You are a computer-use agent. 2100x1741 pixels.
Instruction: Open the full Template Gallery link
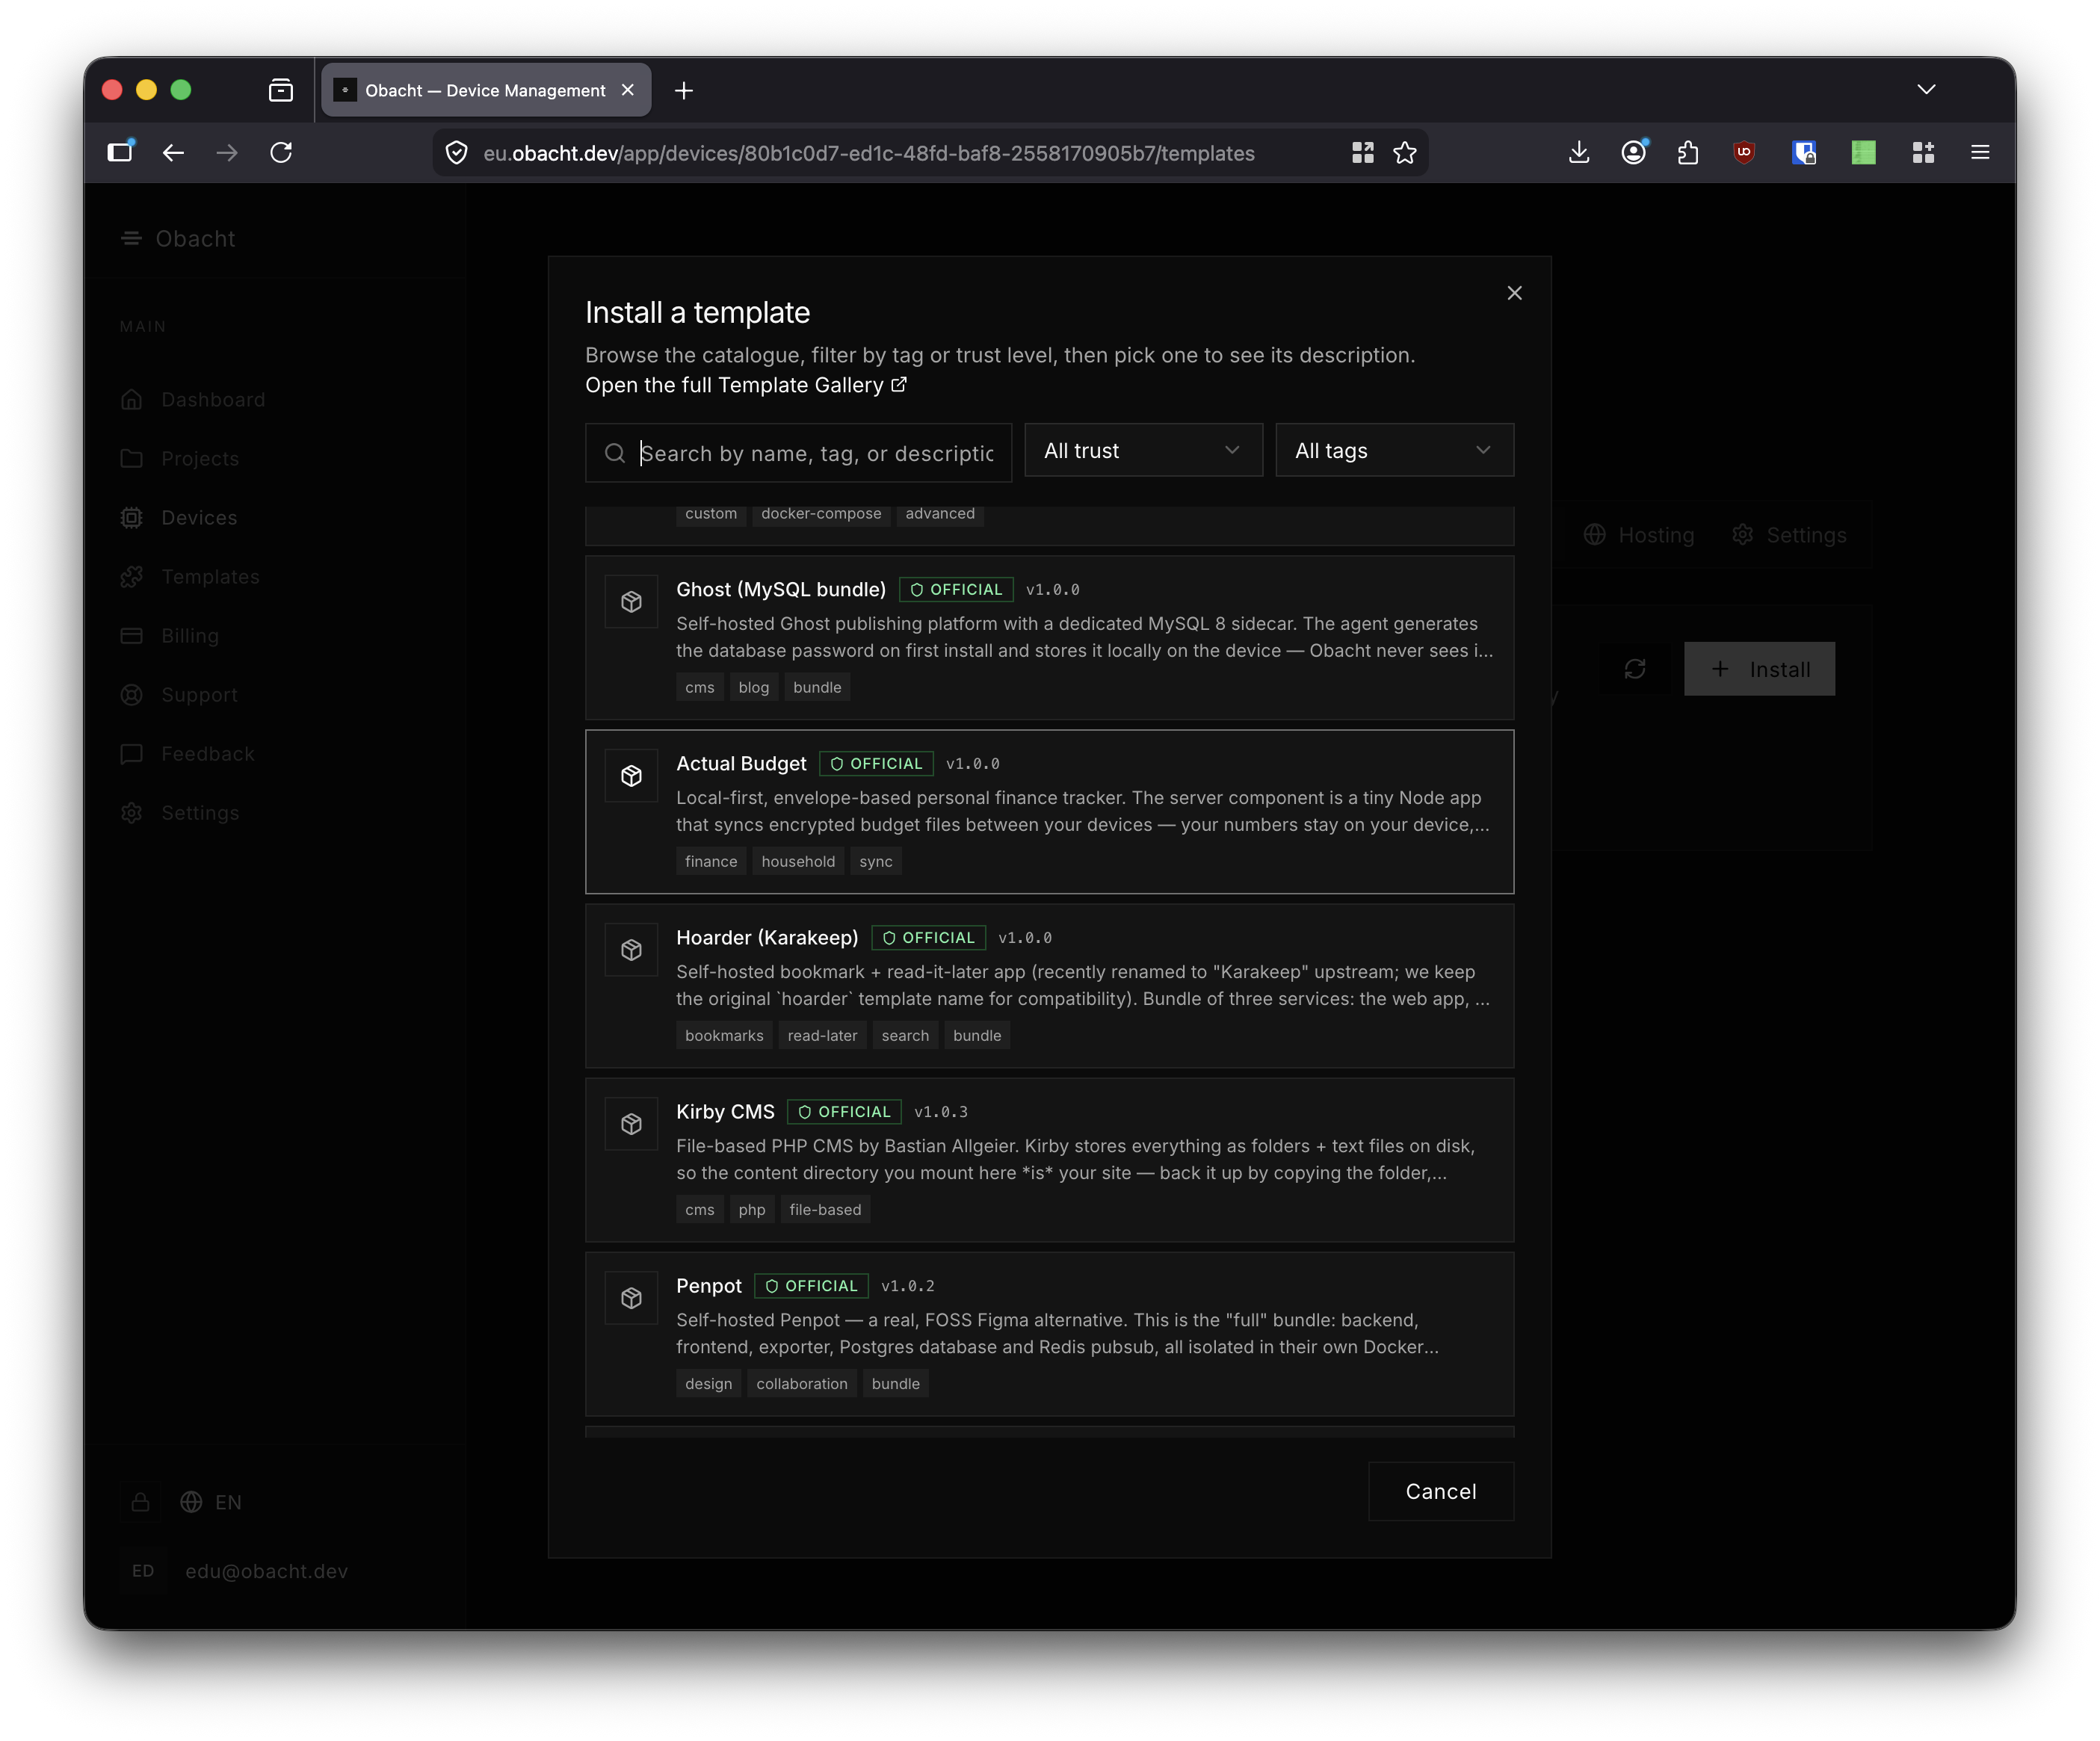(x=746, y=385)
